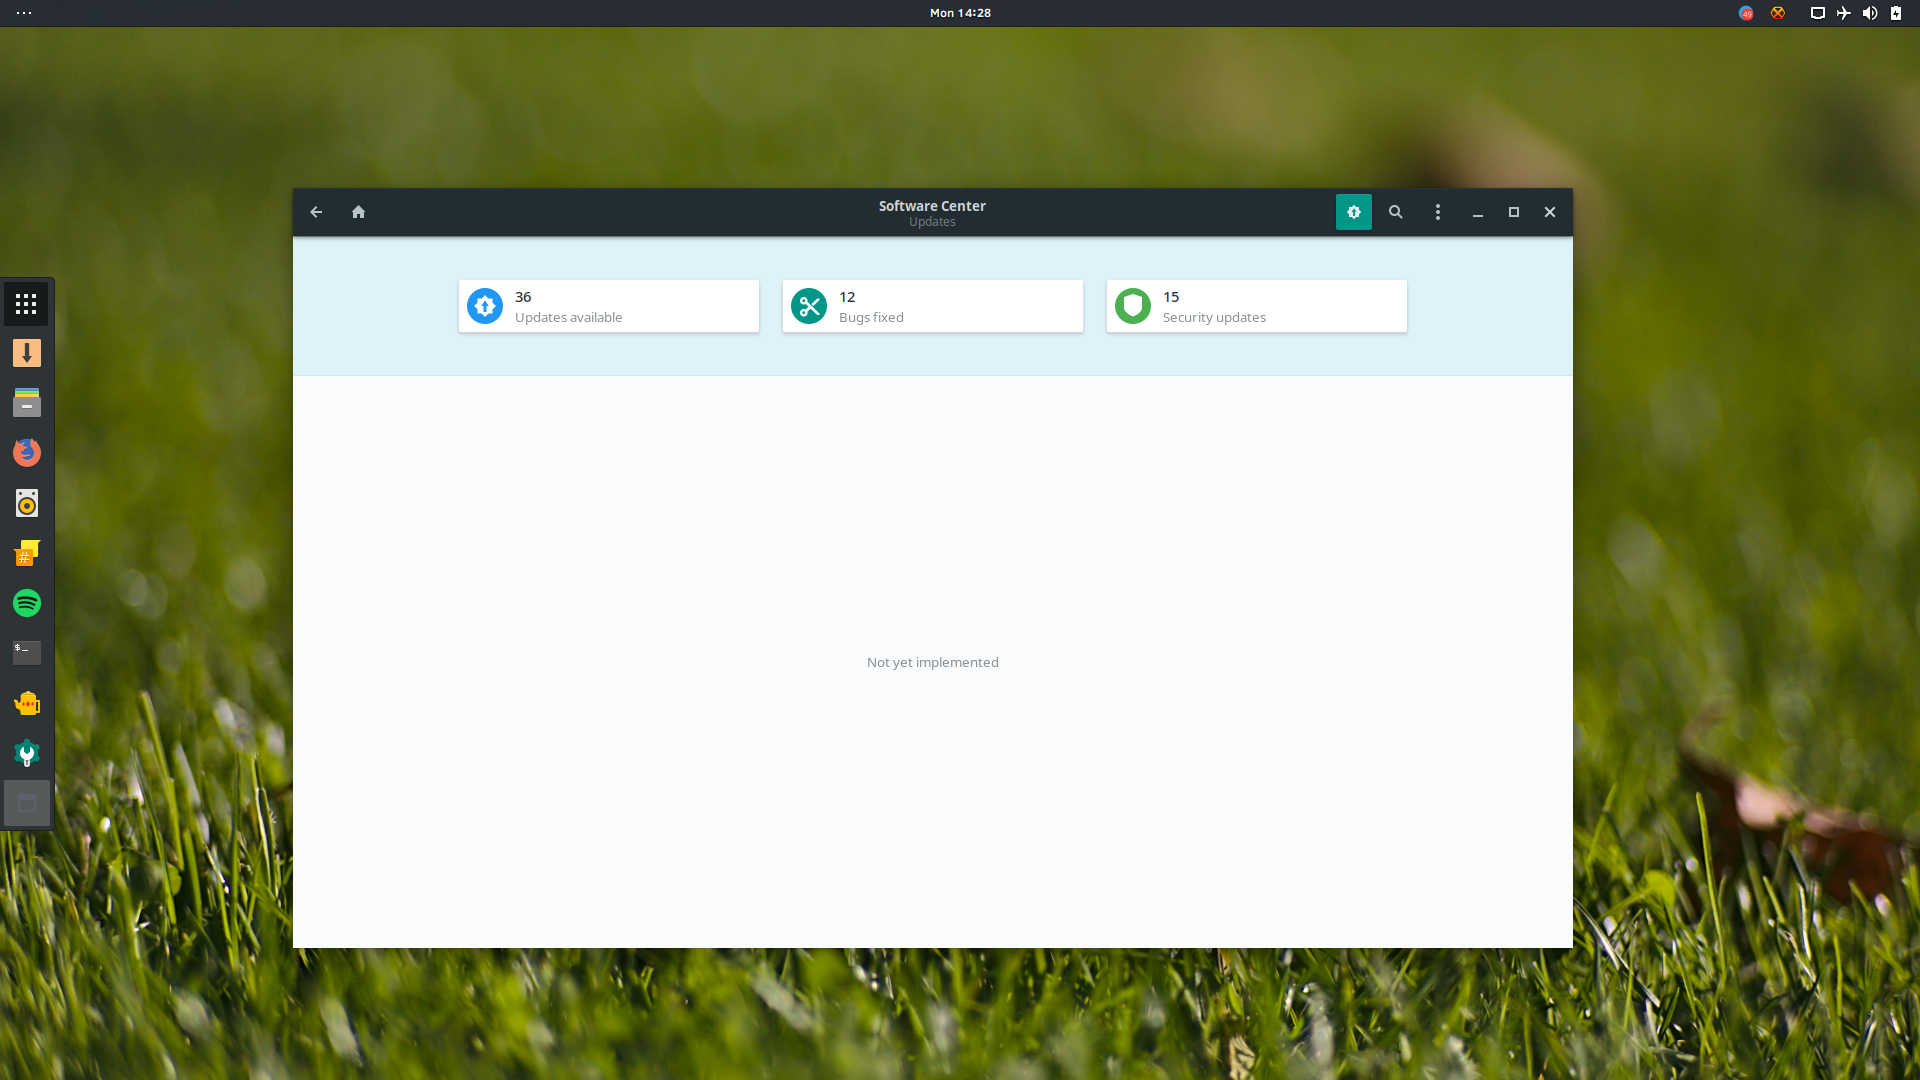This screenshot has height=1080, width=1920.
Task: Open the battery indicator in top bar
Action: [x=1896, y=13]
